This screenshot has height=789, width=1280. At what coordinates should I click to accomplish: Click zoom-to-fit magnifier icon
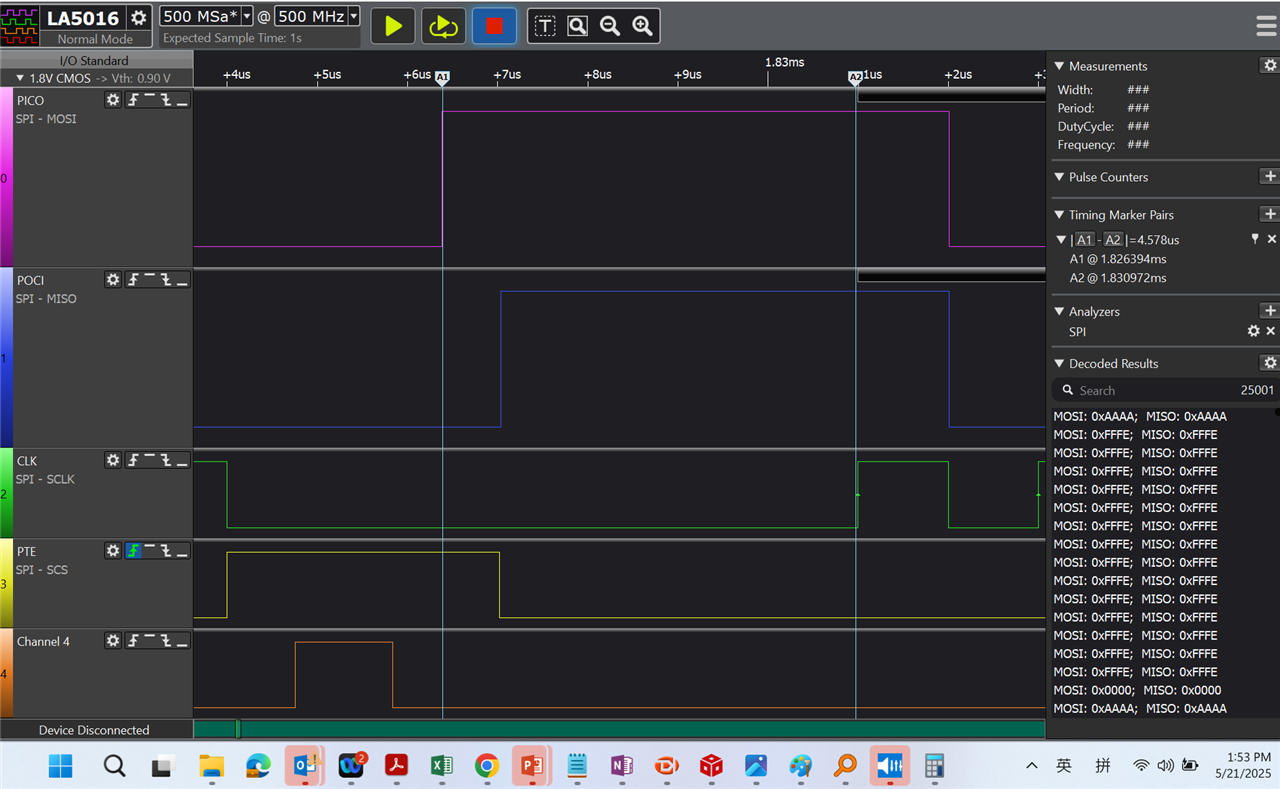(577, 26)
